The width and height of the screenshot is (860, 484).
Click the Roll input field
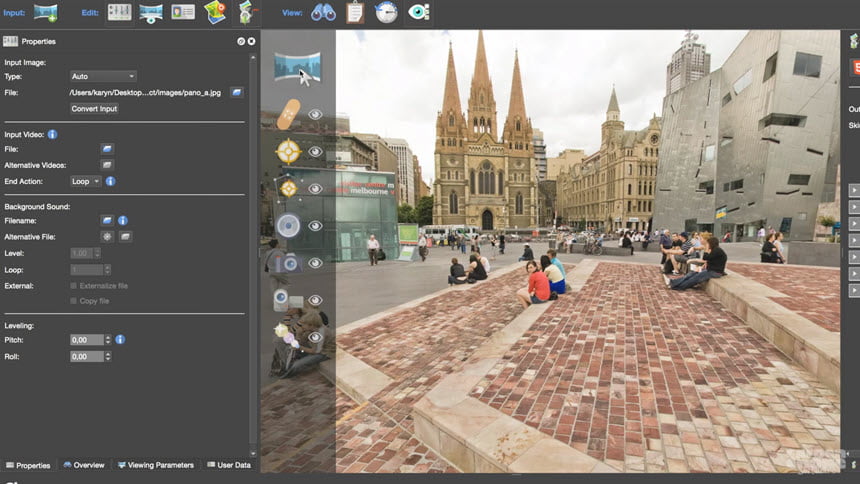click(87, 356)
